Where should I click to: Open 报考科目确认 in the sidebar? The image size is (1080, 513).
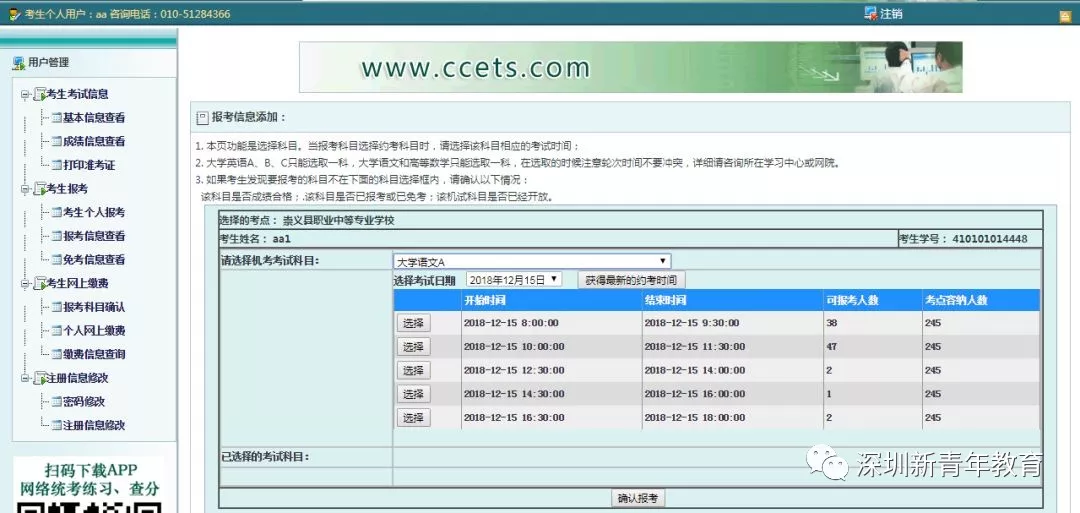[x=94, y=306]
